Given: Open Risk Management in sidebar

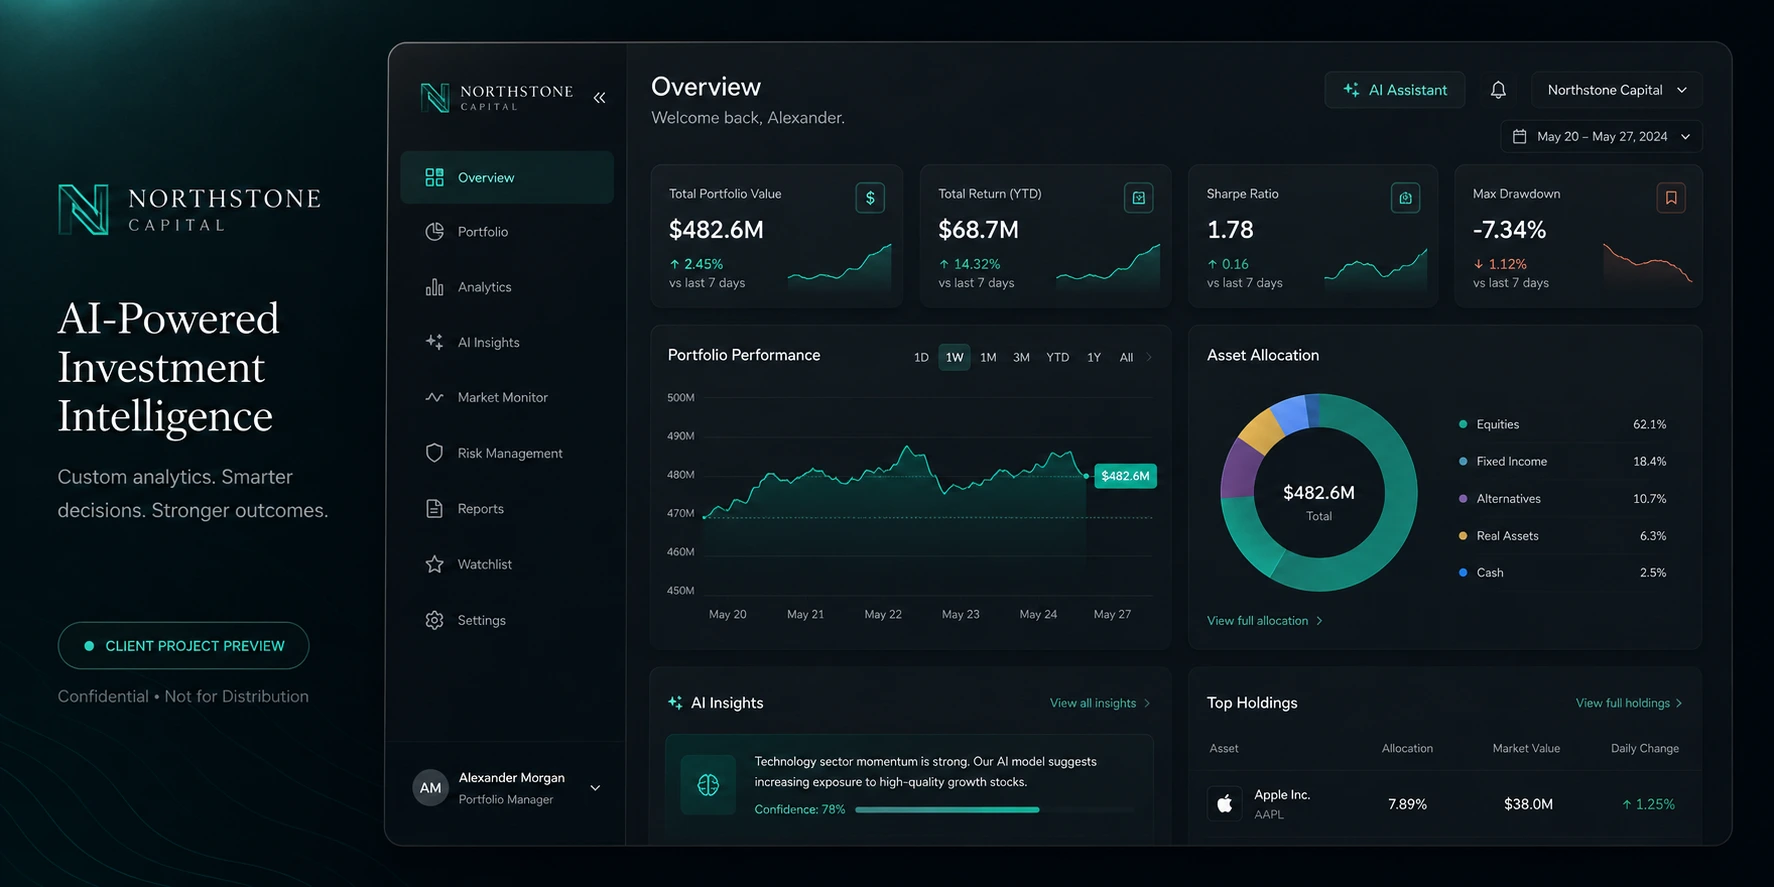Looking at the screenshot, I should 508,453.
